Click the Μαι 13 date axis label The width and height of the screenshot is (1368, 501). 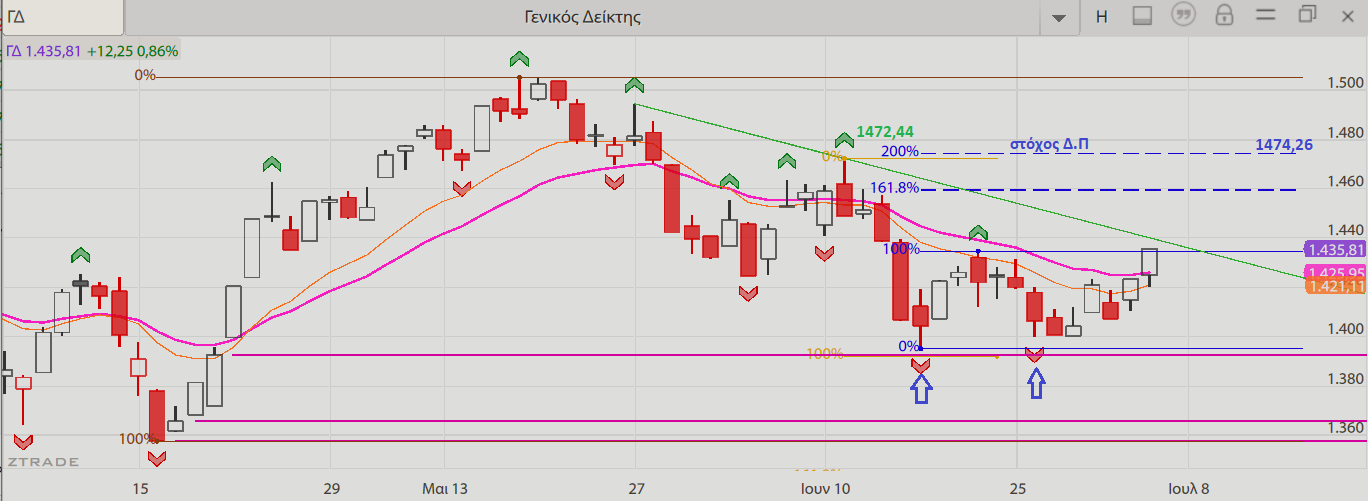(x=444, y=489)
